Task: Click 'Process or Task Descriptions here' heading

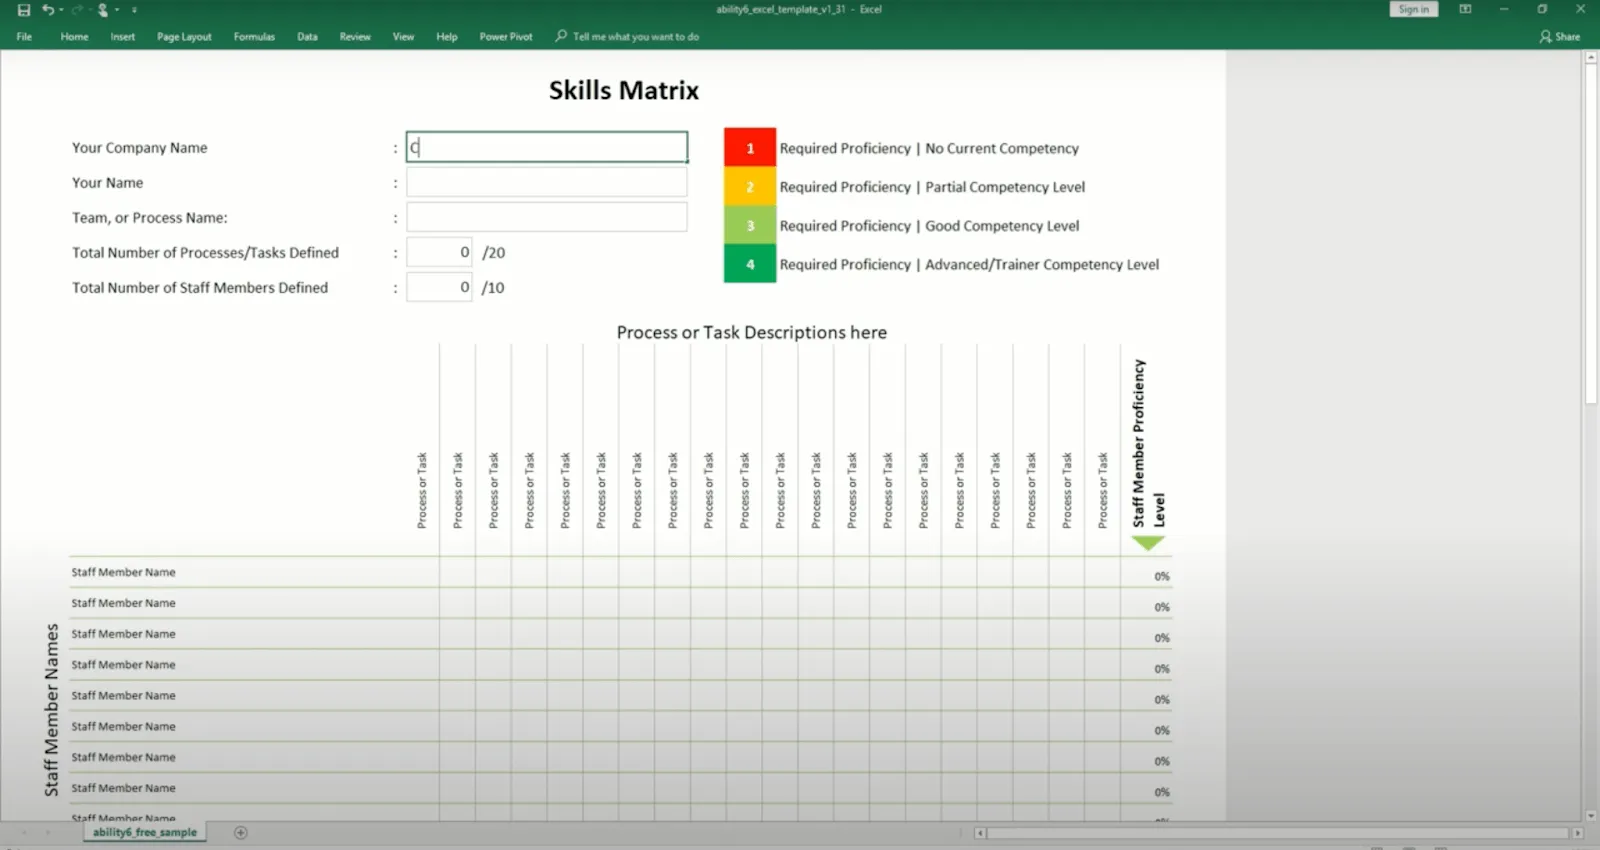Action: (752, 332)
